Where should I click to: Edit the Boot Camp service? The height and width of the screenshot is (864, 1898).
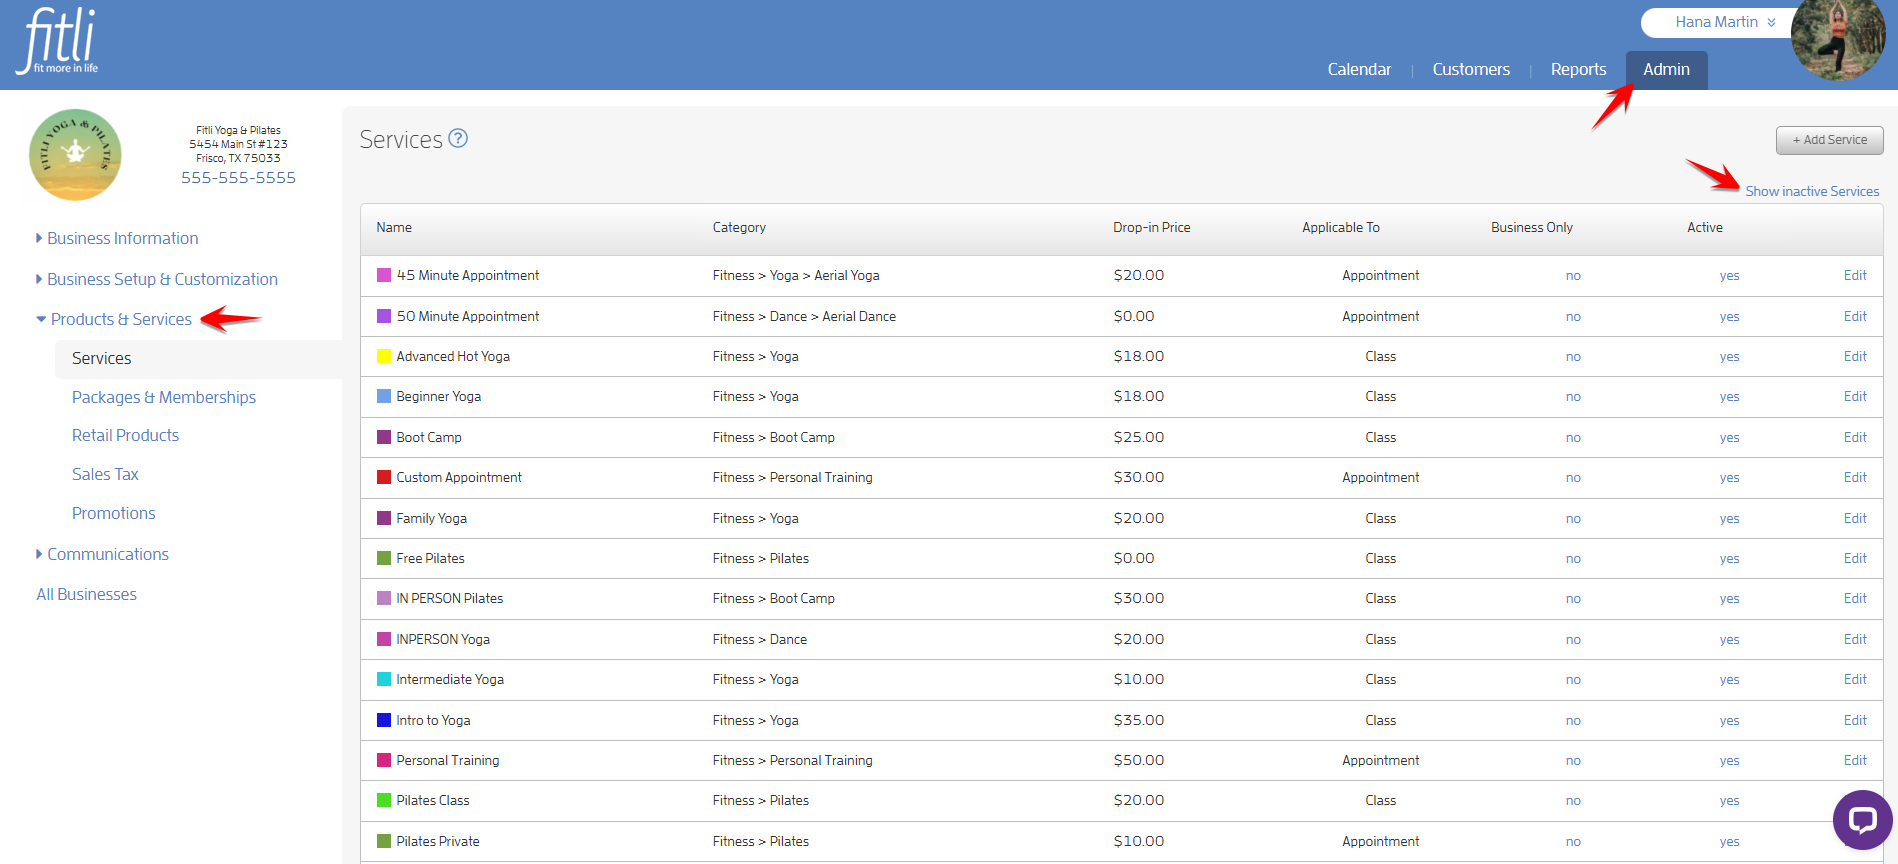(1855, 437)
